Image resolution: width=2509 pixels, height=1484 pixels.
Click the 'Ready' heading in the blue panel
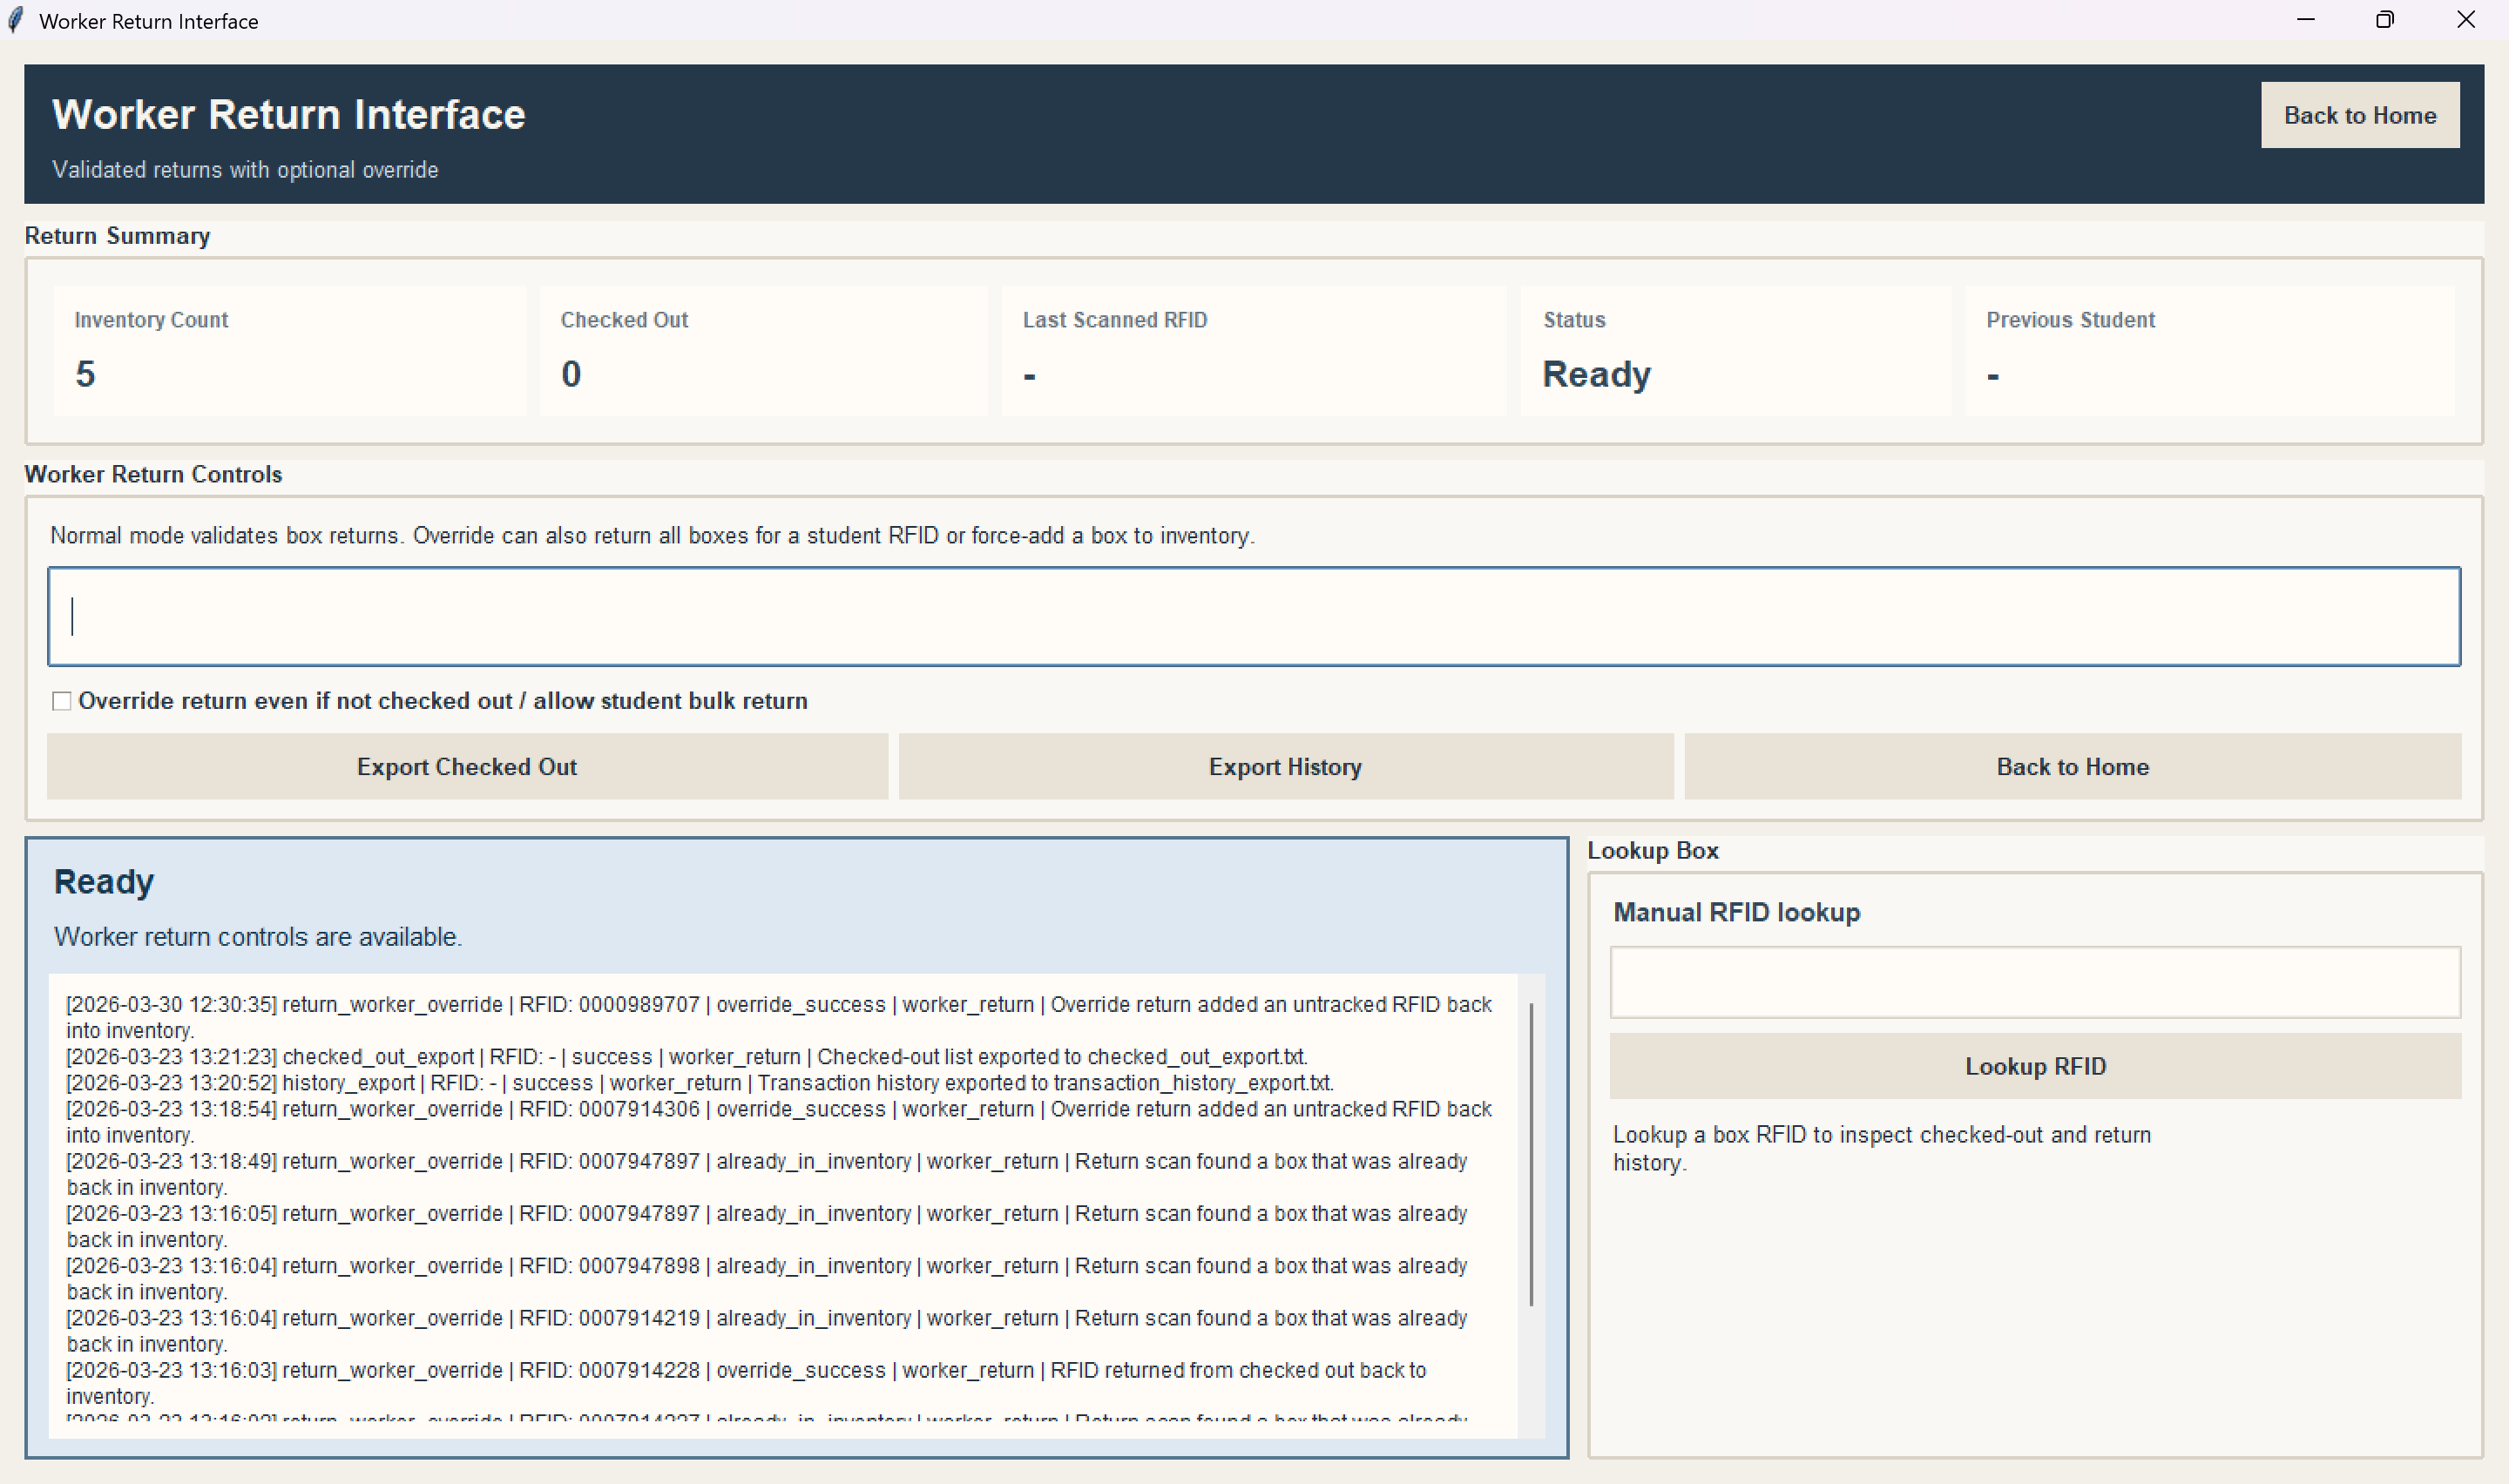104,882
